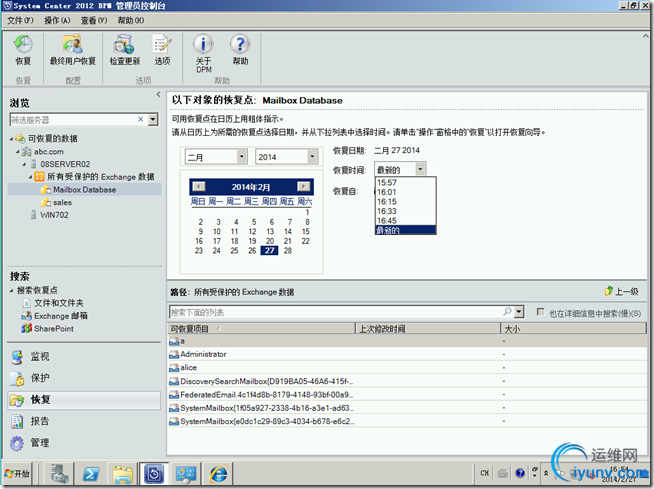Open Server Manager from the taskbar
654x489 pixels.
[x=59, y=474]
